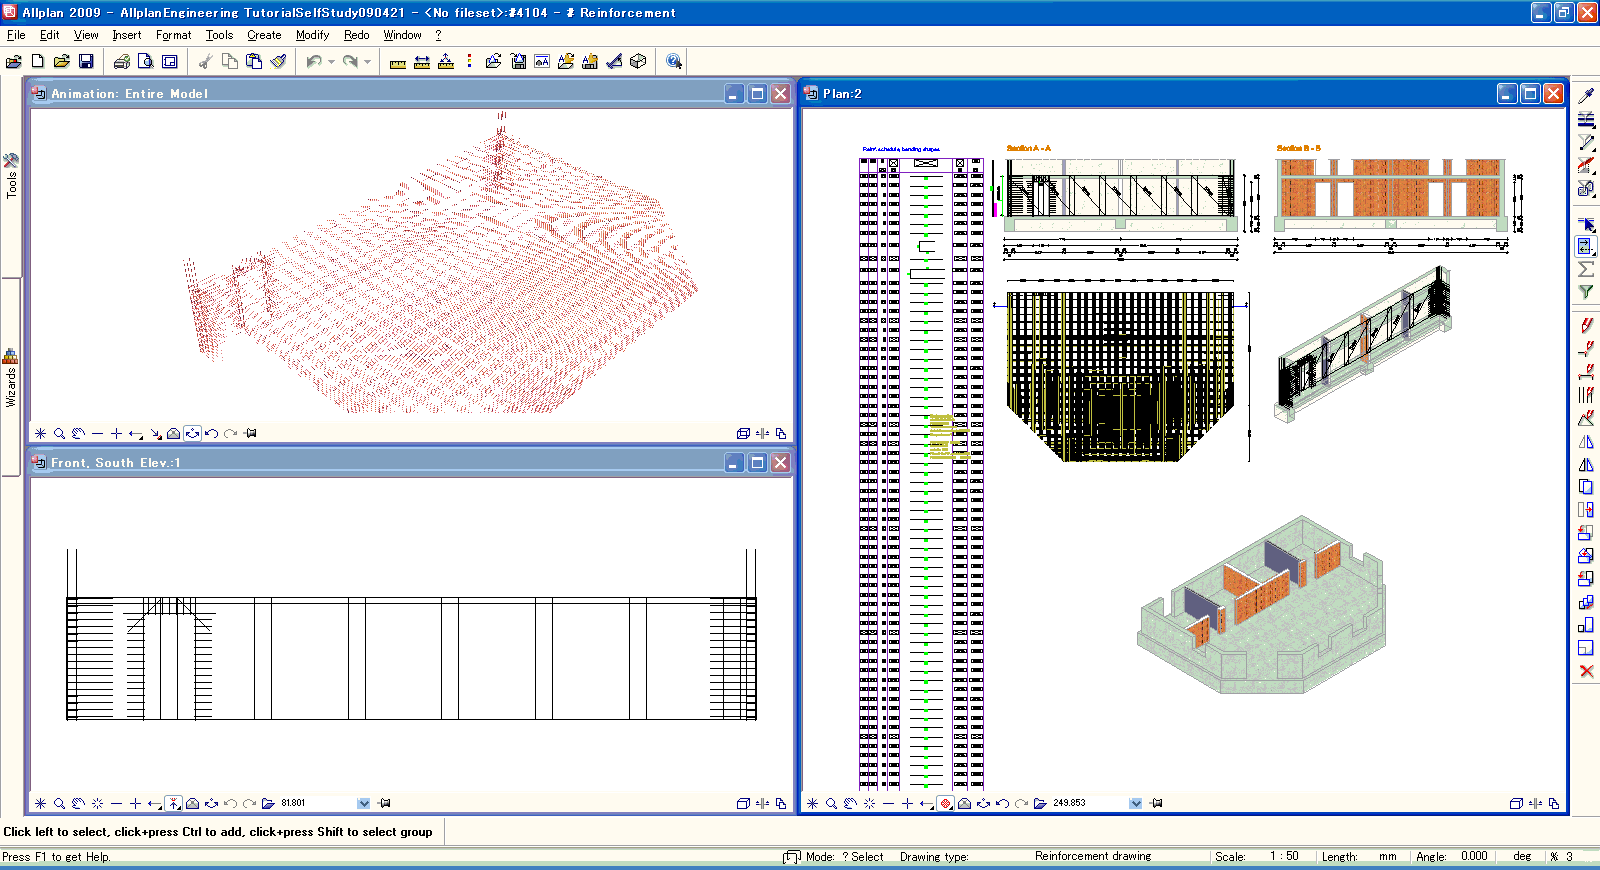Toggle pin icon in Animation window toolbar
Viewport: 1600px width, 870px height.
click(251, 434)
